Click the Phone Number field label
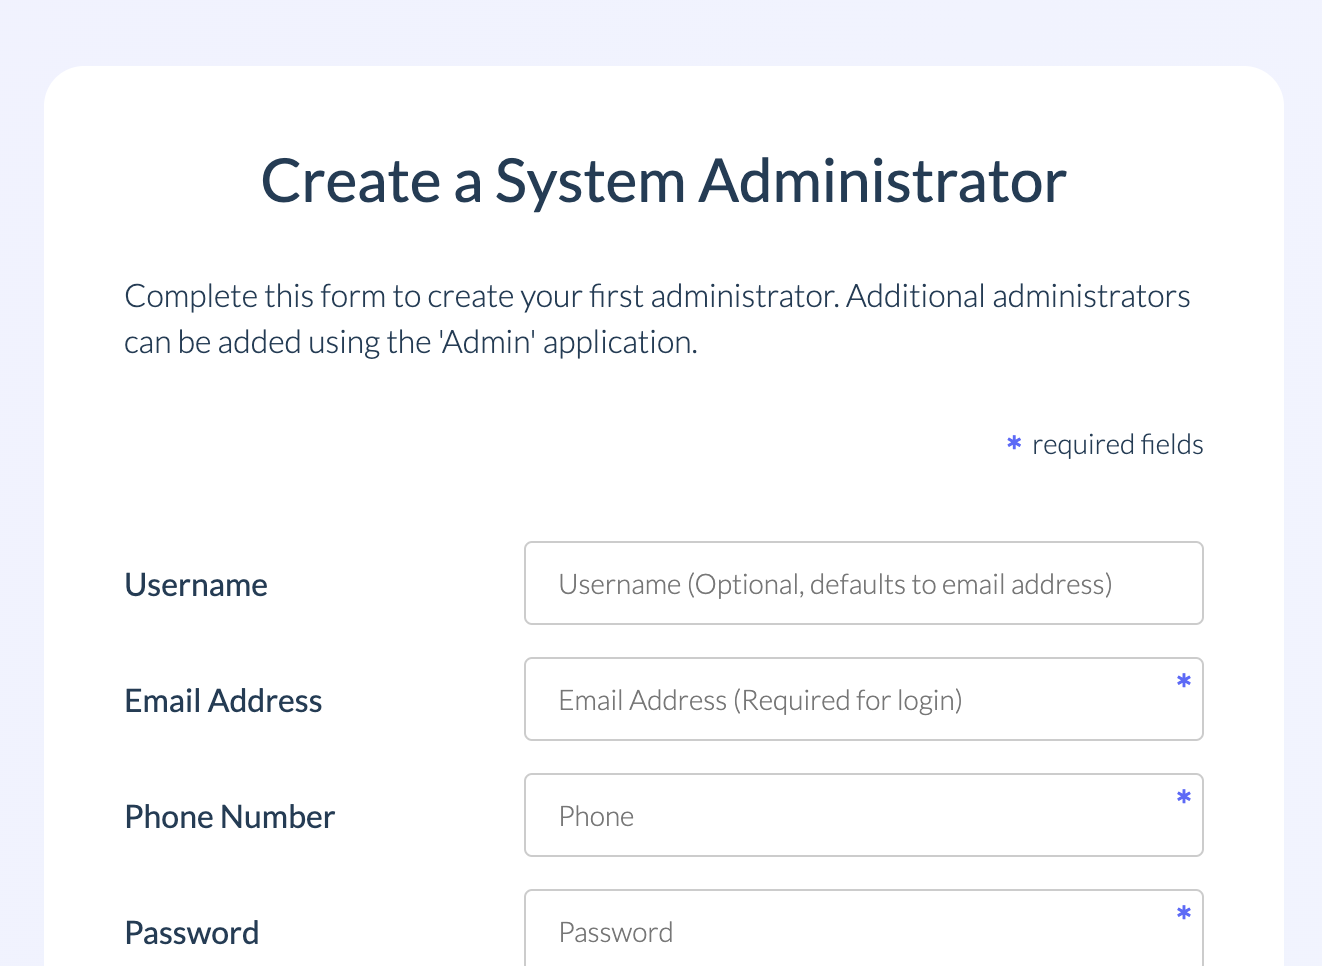The image size is (1322, 966). pyautogui.click(x=229, y=816)
